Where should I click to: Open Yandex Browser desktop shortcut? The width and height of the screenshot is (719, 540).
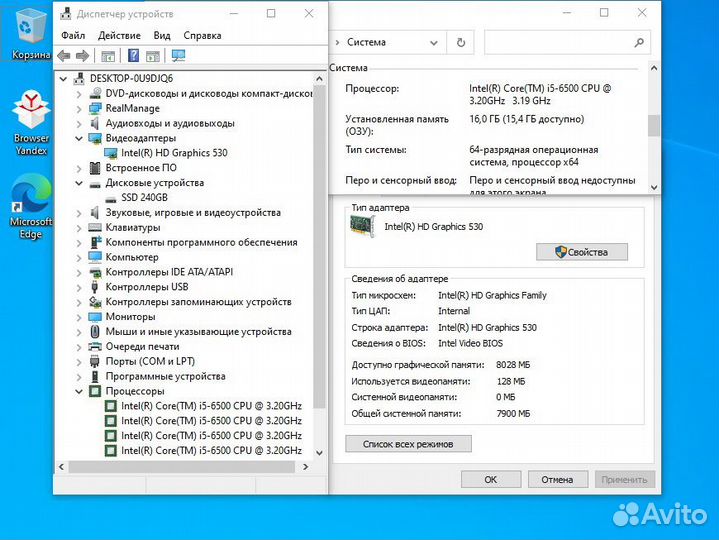(x=31, y=122)
